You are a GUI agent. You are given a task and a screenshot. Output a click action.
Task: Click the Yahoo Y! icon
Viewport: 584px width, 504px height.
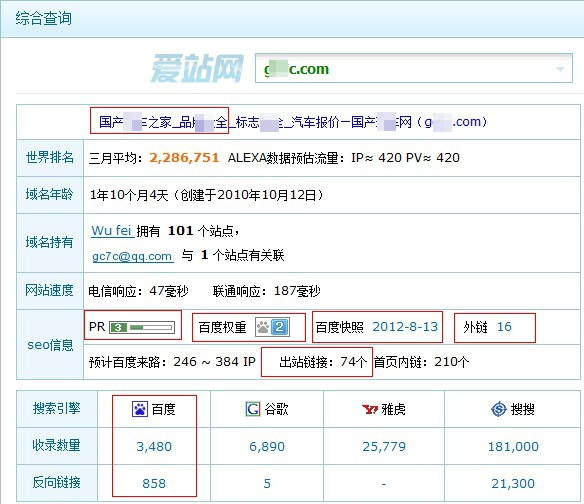pyautogui.click(x=370, y=409)
